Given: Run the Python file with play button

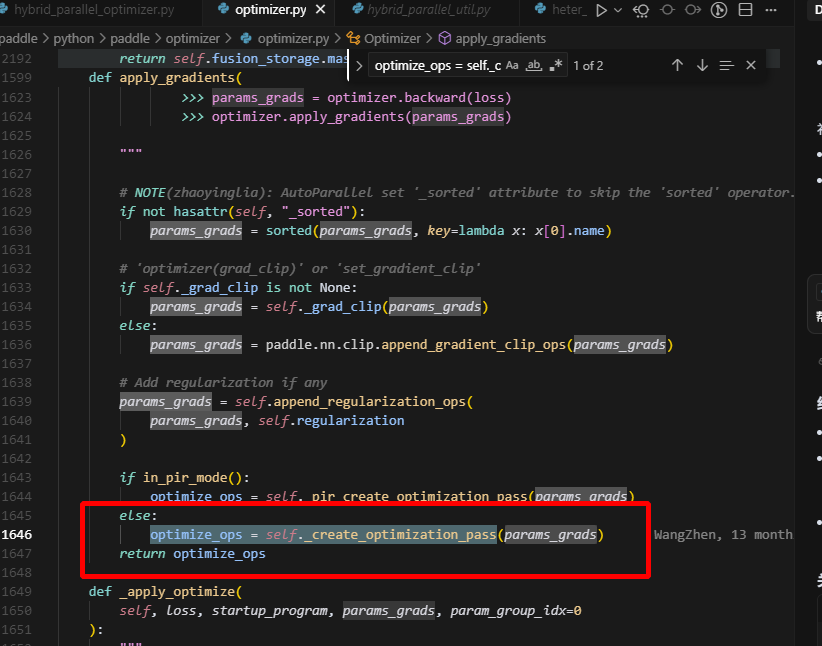Looking at the screenshot, I should pyautogui.click(x=601, y=11).
